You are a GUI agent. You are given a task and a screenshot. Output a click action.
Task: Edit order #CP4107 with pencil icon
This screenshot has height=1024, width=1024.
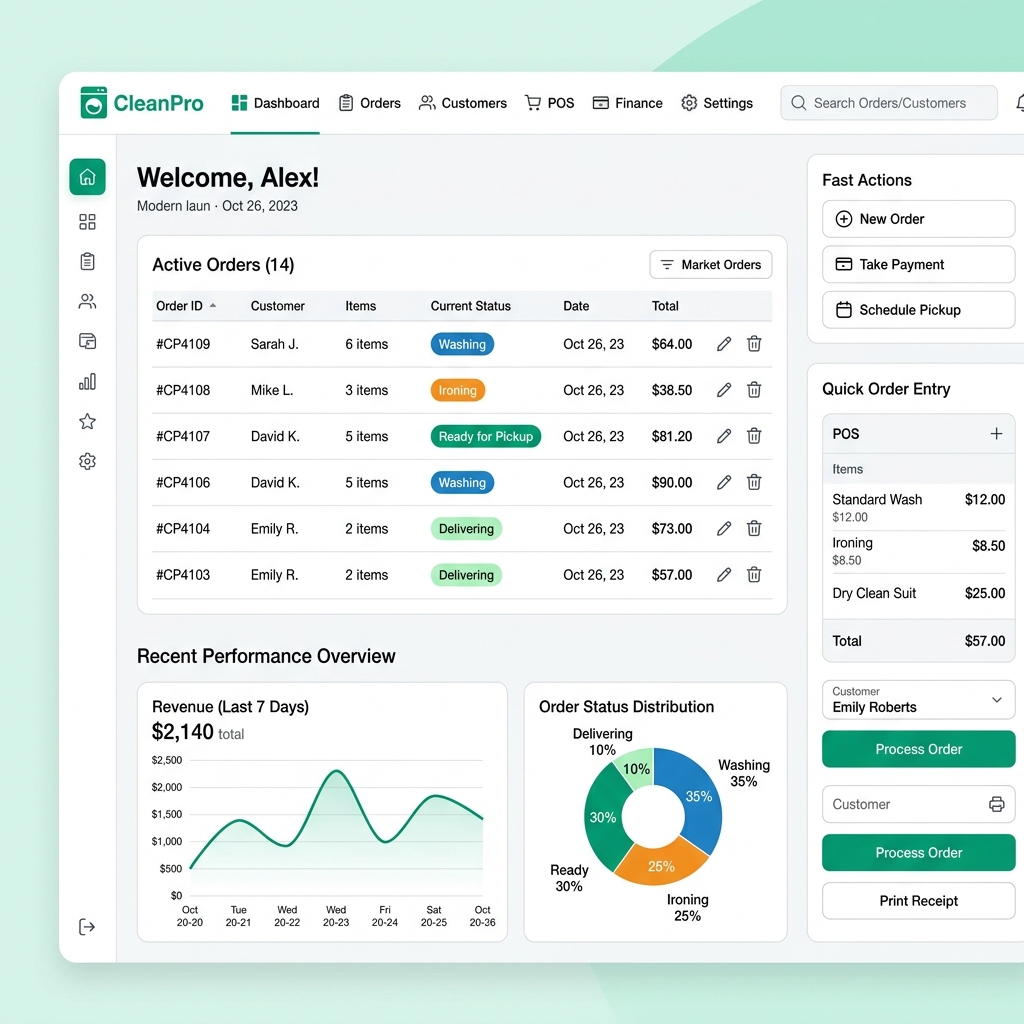click(724, 436)
